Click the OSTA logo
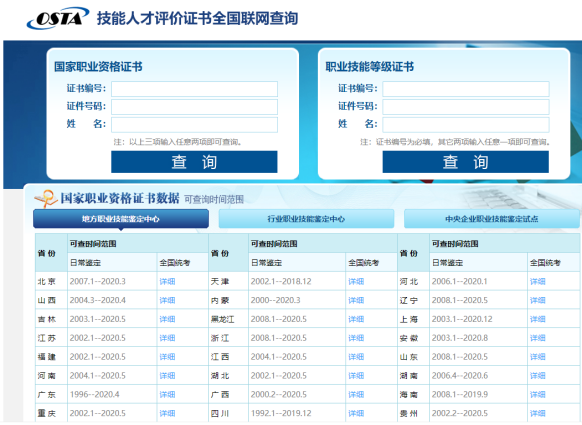The image size is (582, 425). coord(58,18)
